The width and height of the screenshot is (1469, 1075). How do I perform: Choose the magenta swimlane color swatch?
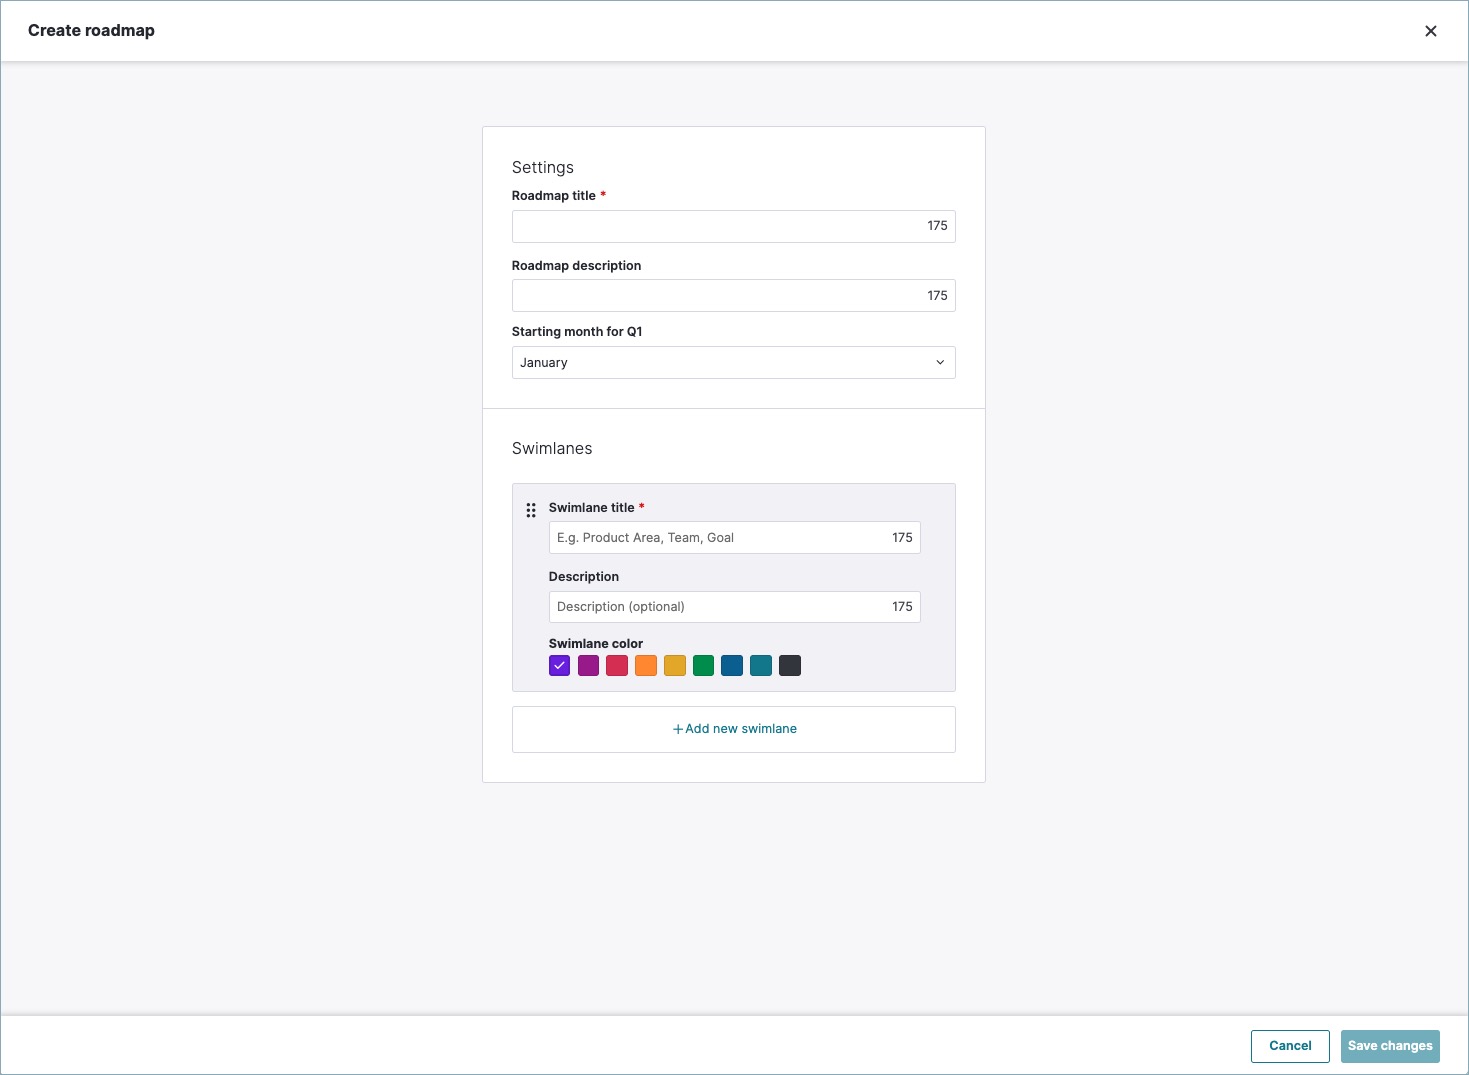pyautogui.click(x=588, y=666)
